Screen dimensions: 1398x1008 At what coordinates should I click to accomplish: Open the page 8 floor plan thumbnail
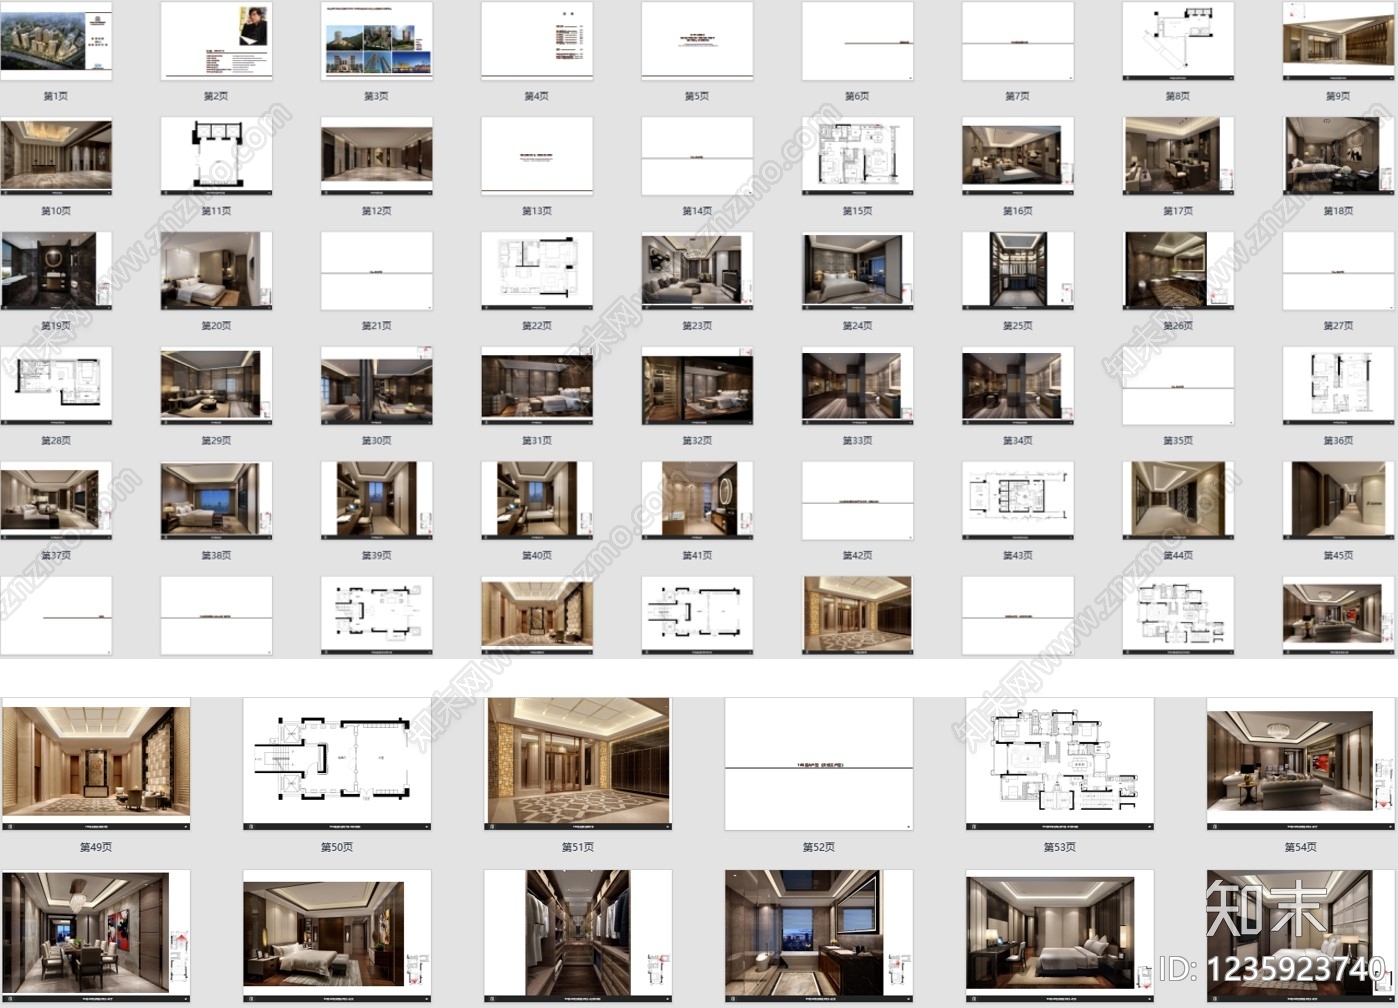click(1178, 41)
